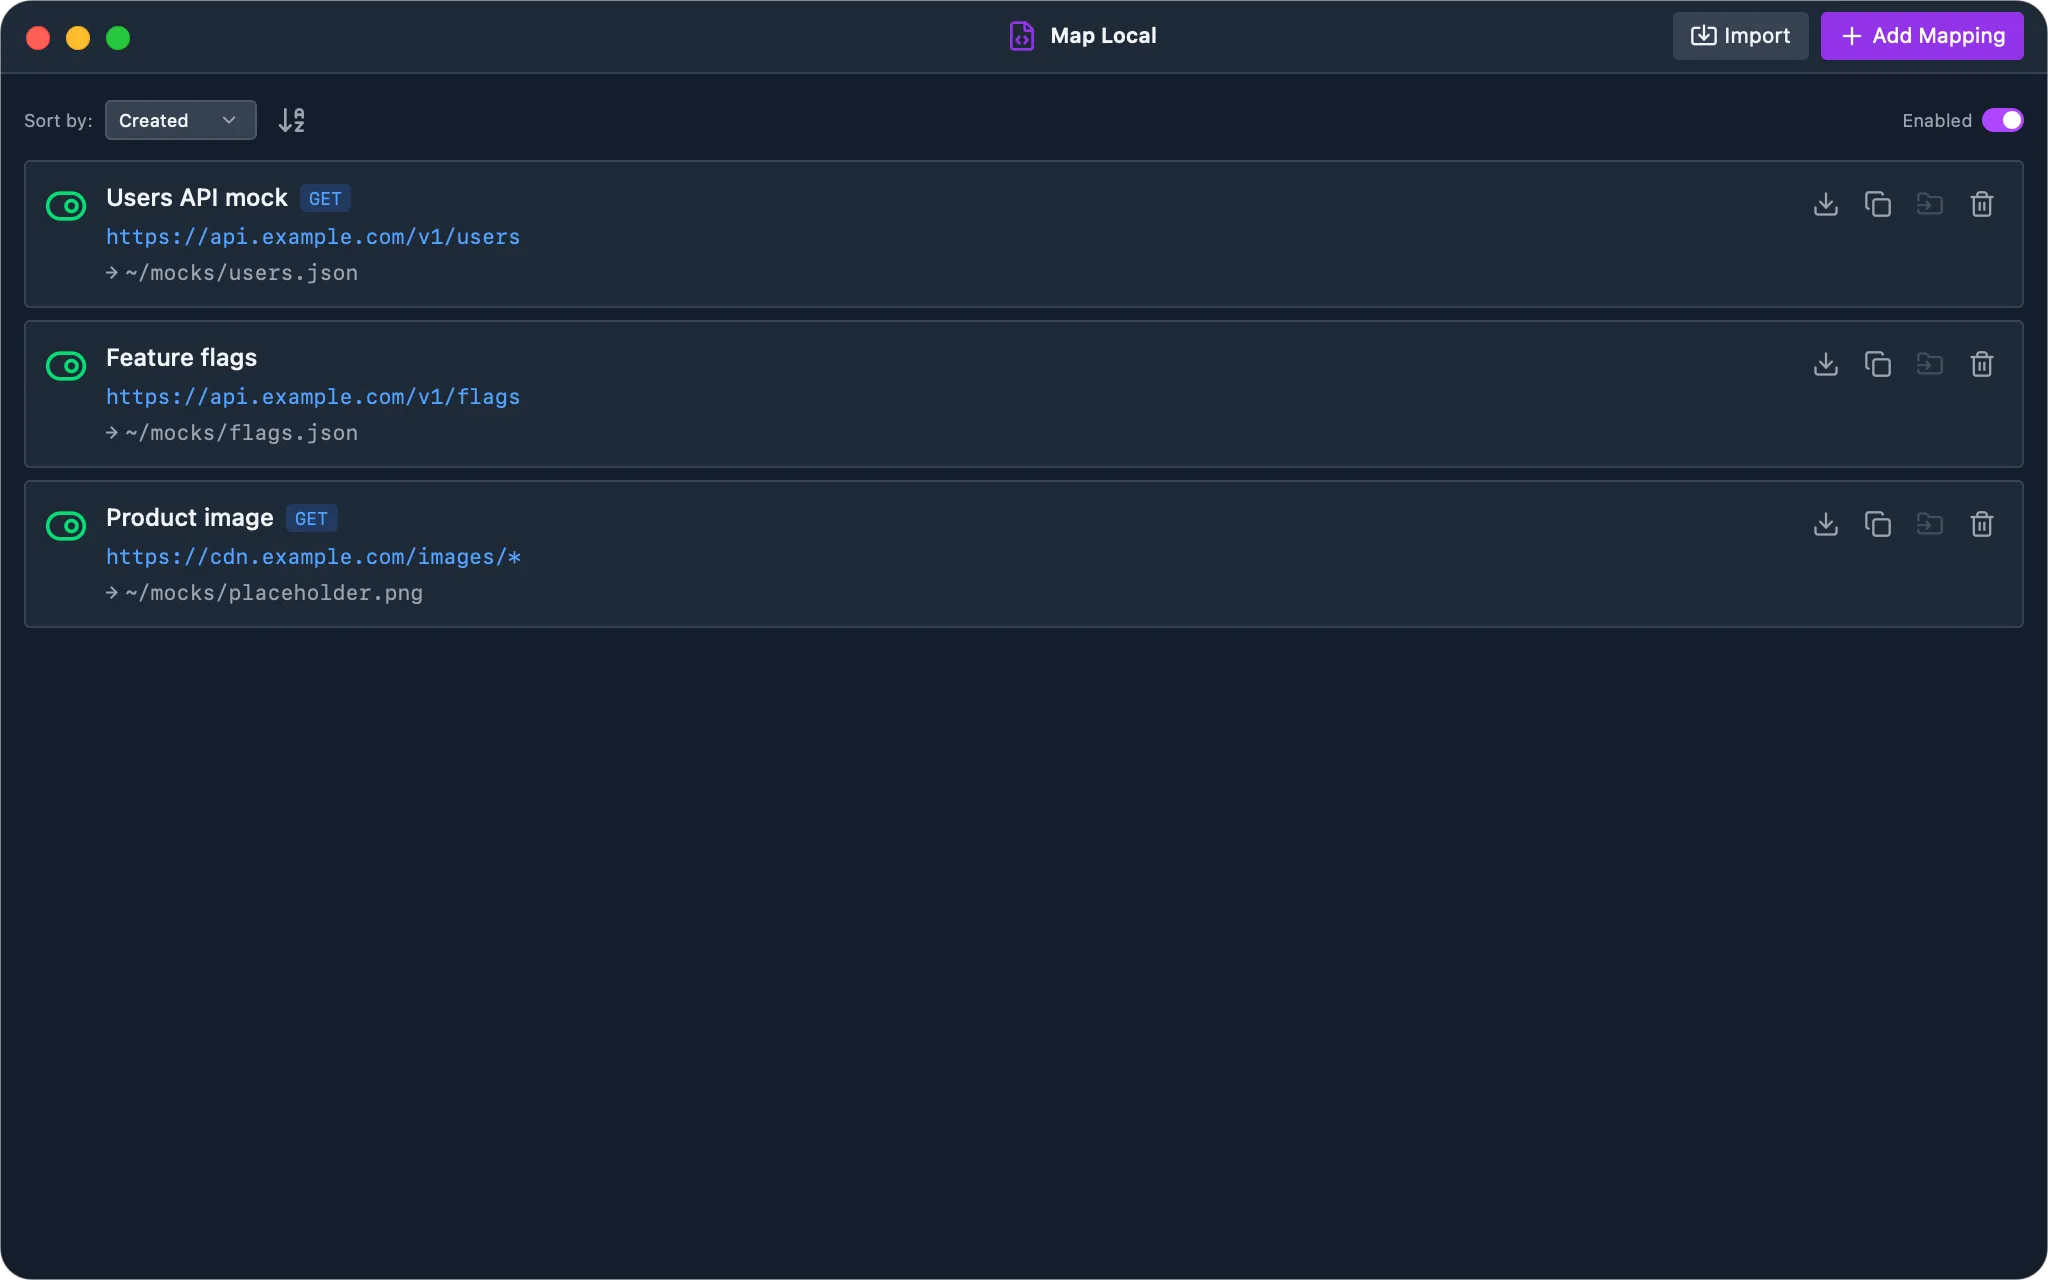This screenshot has width=2048, height=1280.
Task: Duplicate the Product image mapping
Action: point(1878,524)
